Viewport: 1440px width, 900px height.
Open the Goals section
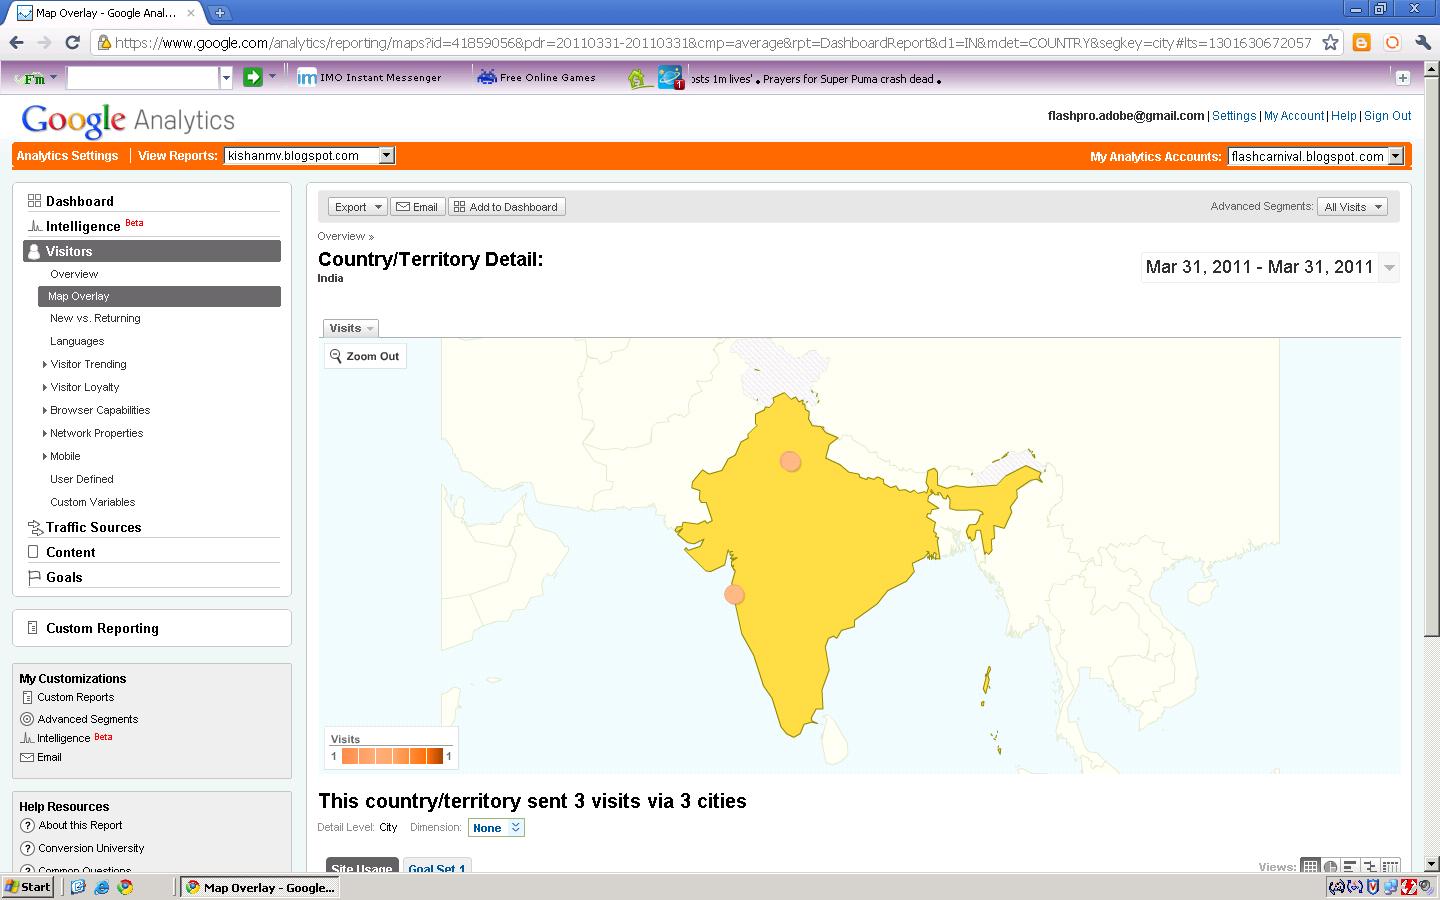coord(64,577)
